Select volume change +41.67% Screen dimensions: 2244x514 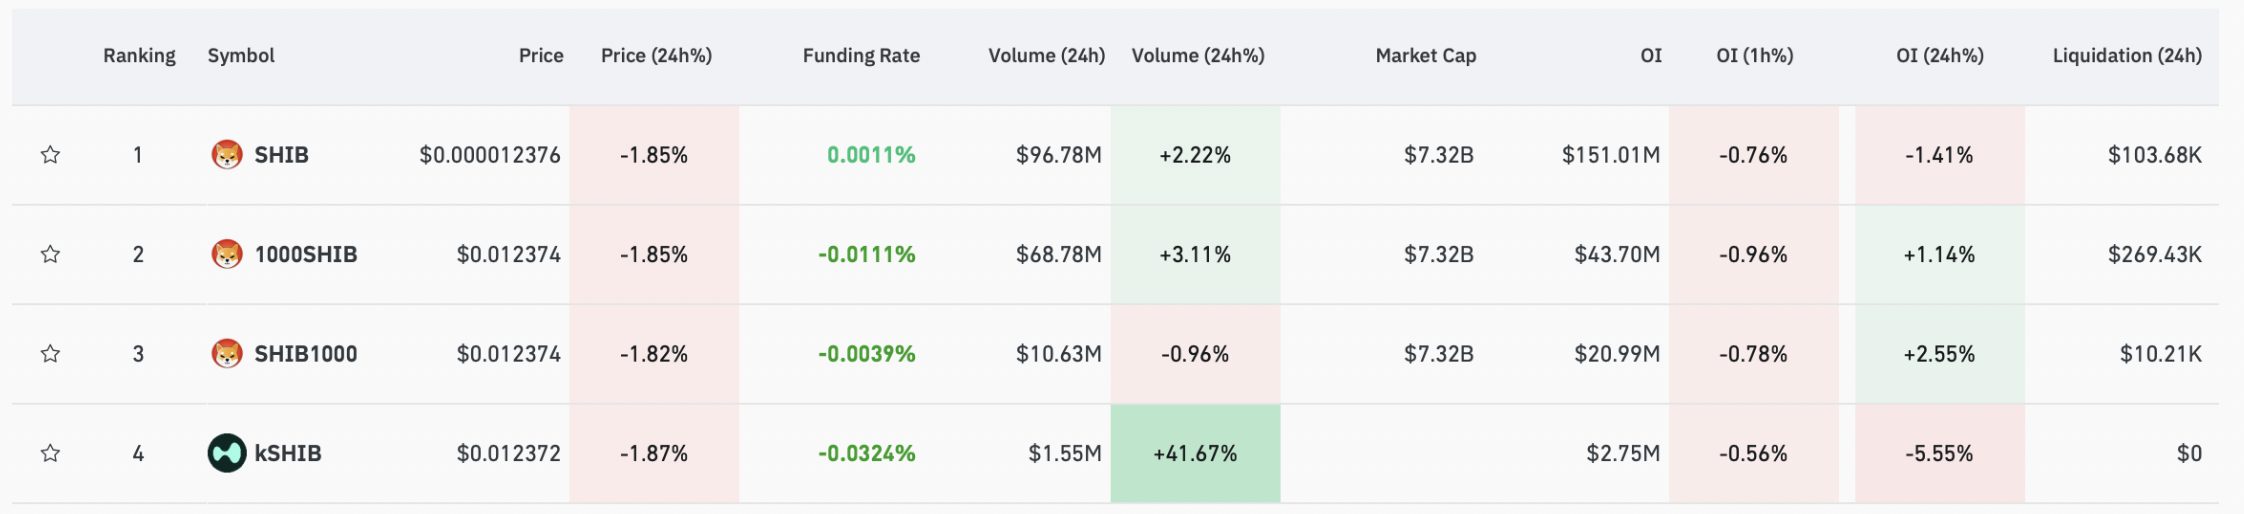[x=1195, y=453]
